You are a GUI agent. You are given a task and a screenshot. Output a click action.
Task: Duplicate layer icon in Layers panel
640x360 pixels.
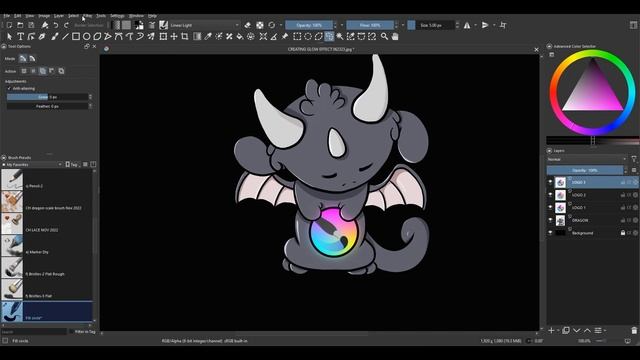(566, 330)
